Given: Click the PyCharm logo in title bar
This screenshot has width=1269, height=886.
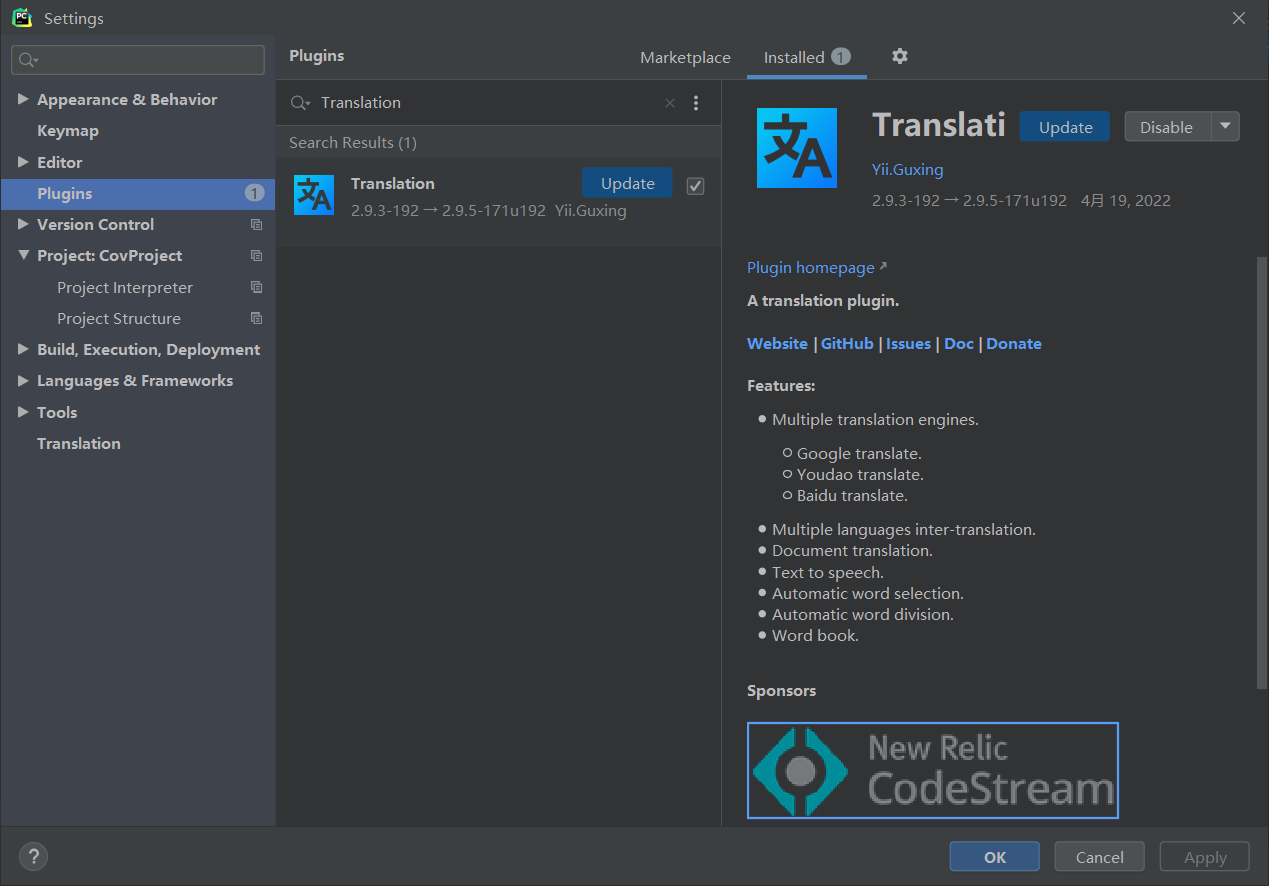Looking at the screenshot, I should tap(22, 18).
